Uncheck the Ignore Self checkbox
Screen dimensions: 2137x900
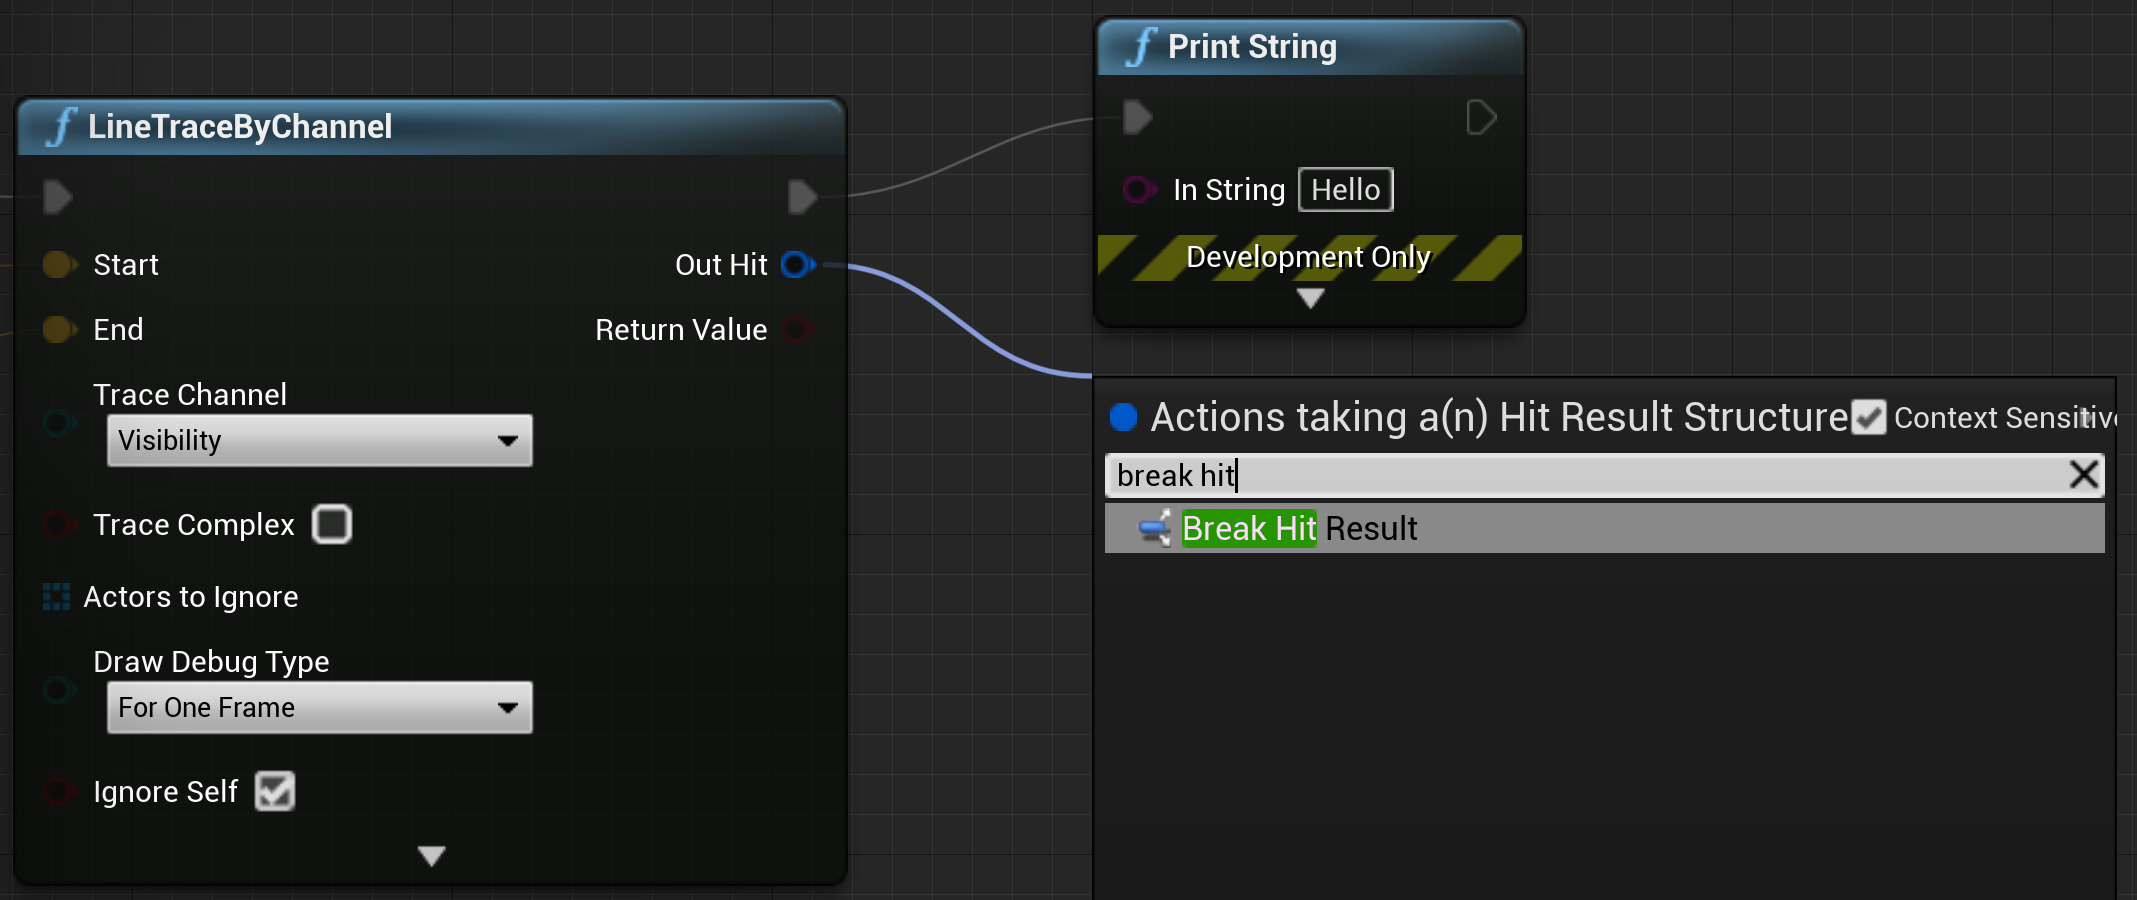click(275, 791)
